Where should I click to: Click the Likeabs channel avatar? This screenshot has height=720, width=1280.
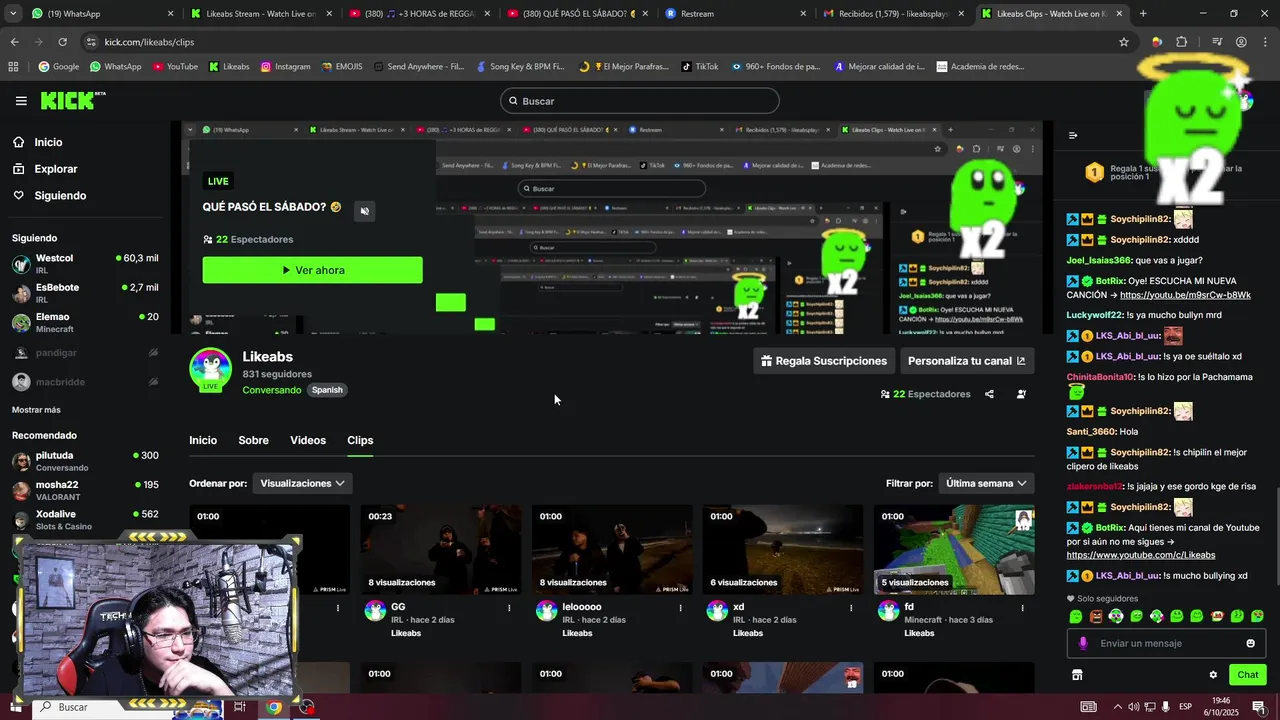(210, 369)
